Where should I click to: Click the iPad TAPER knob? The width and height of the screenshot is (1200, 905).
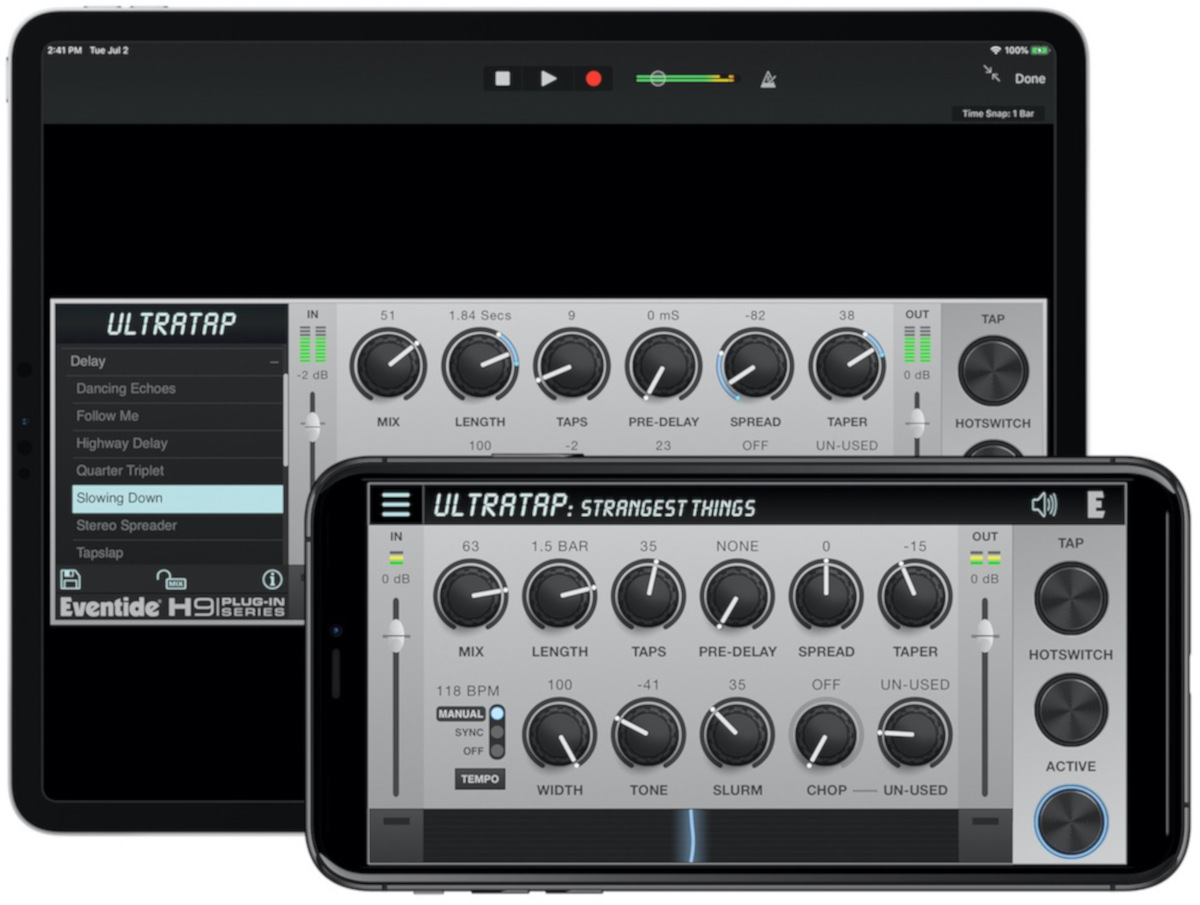847,365
